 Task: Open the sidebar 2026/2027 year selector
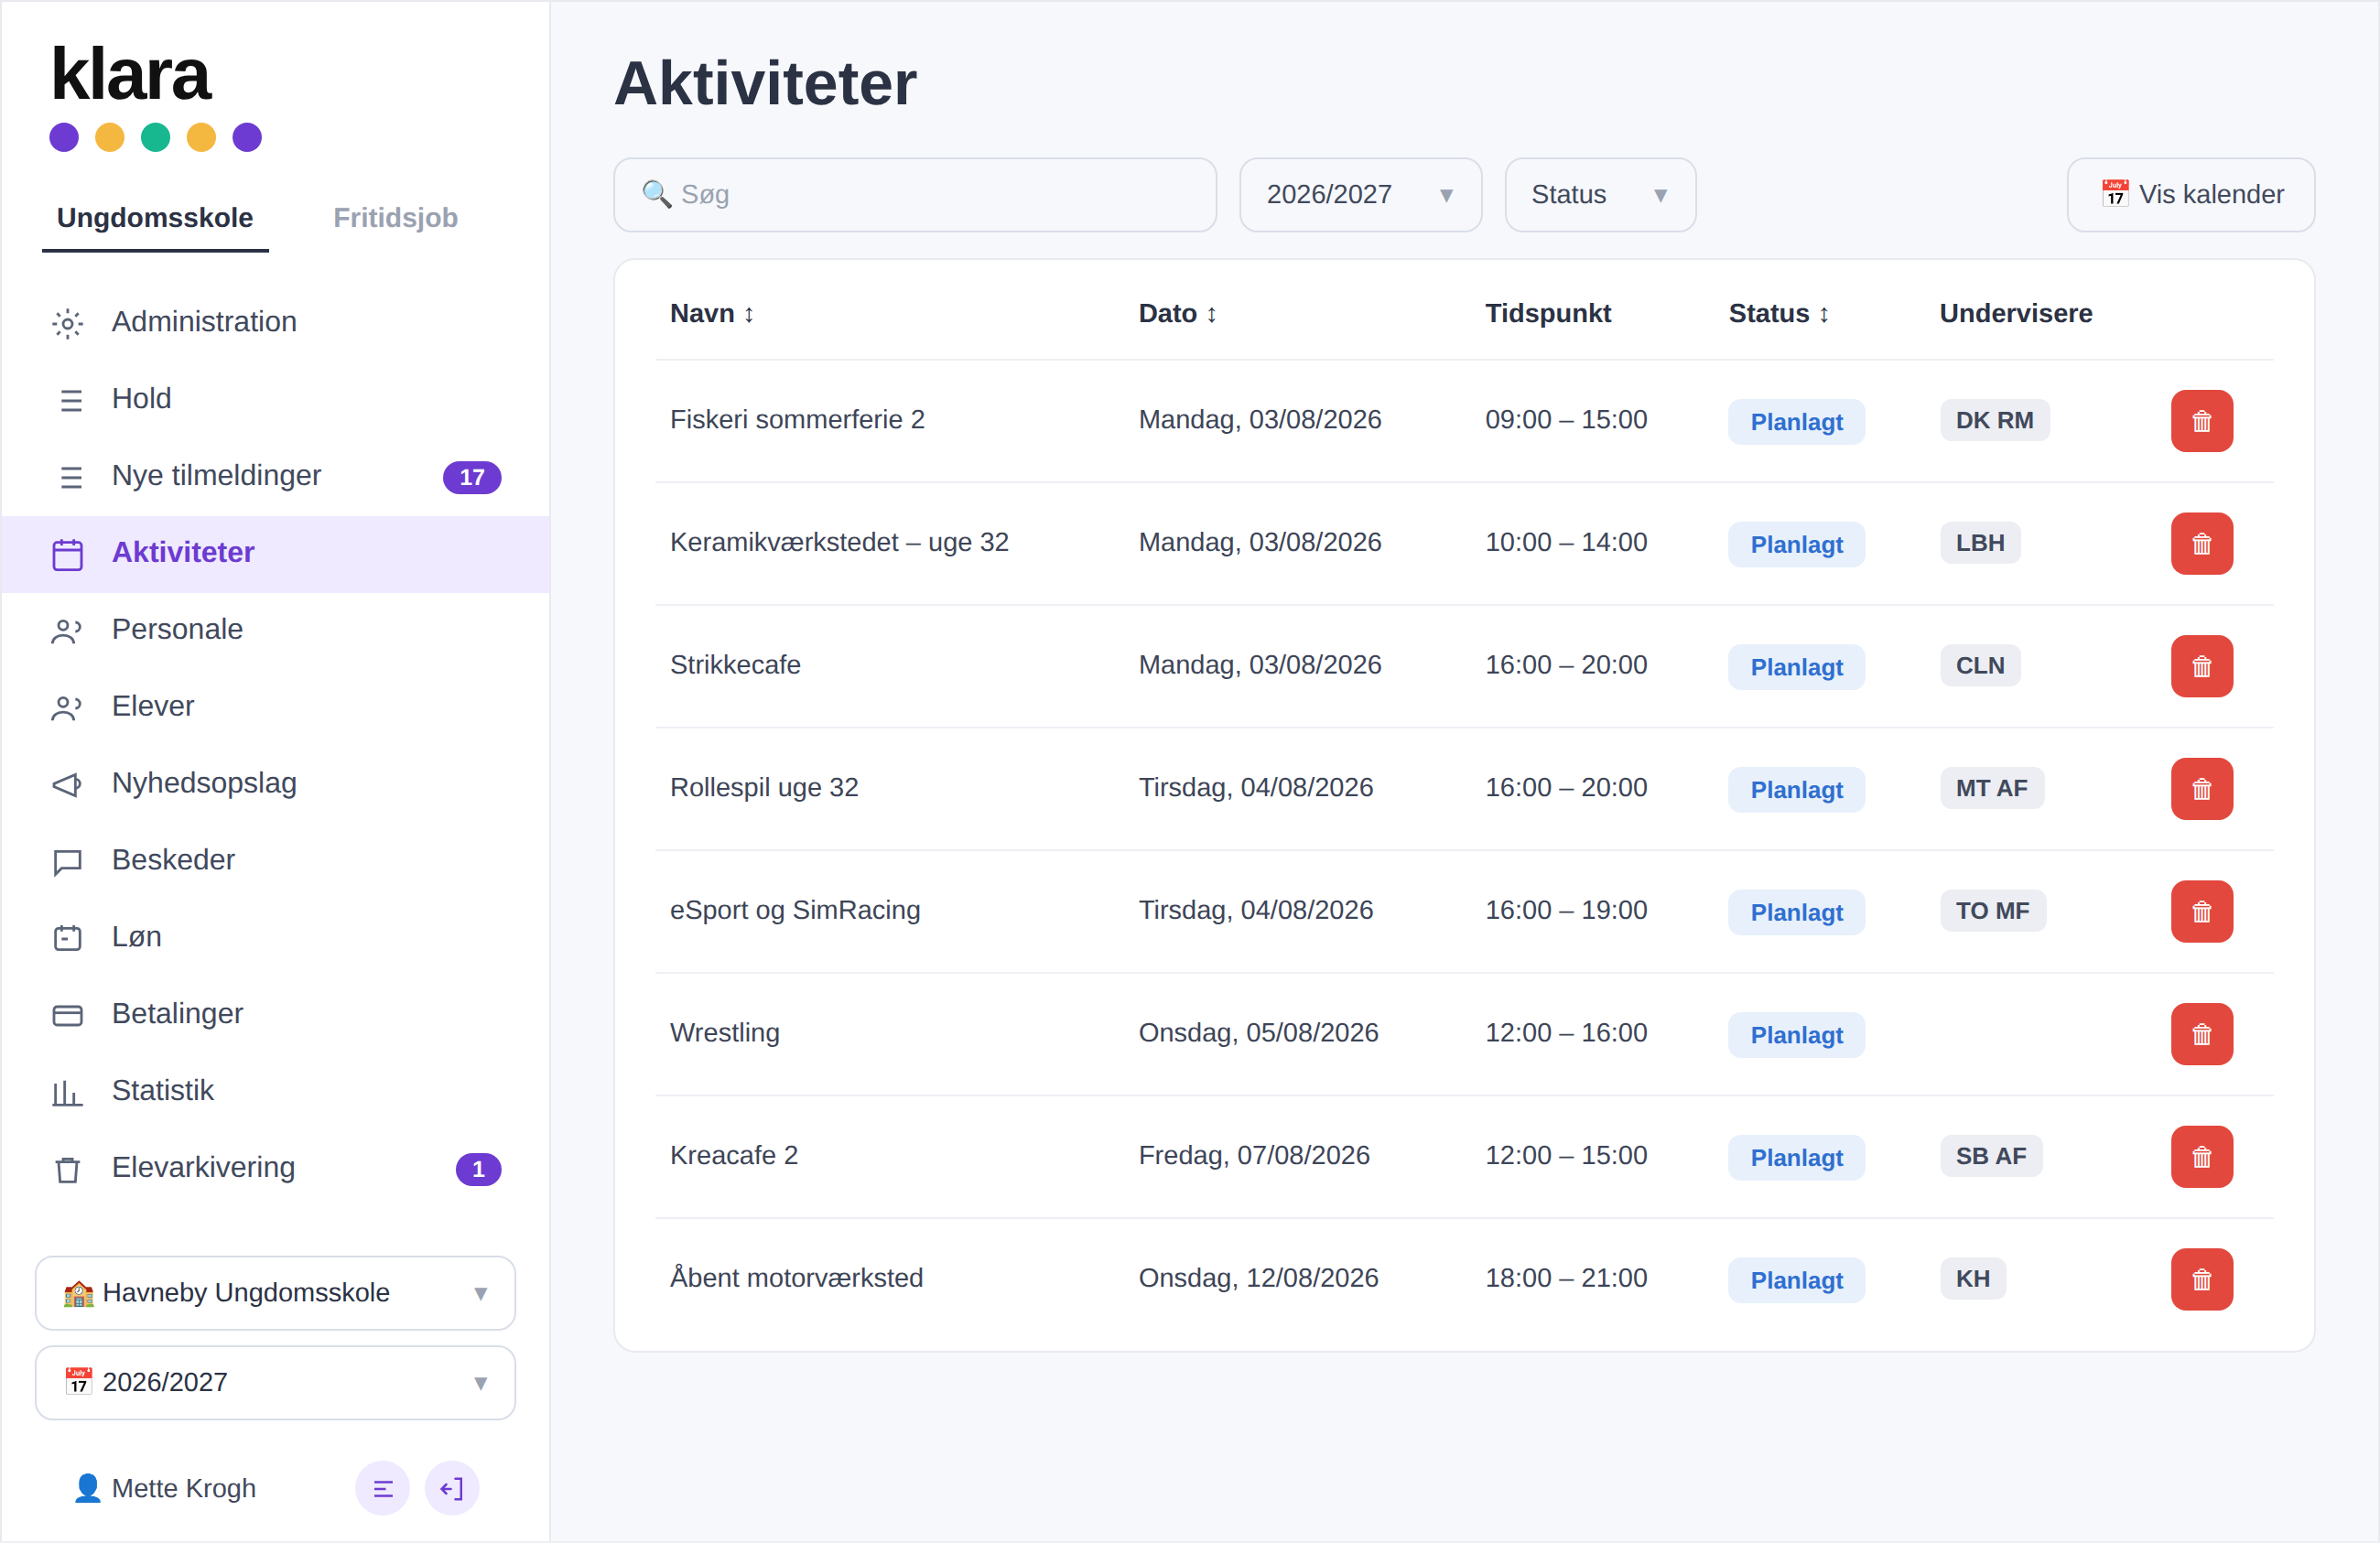click(x=275, y=1383)
